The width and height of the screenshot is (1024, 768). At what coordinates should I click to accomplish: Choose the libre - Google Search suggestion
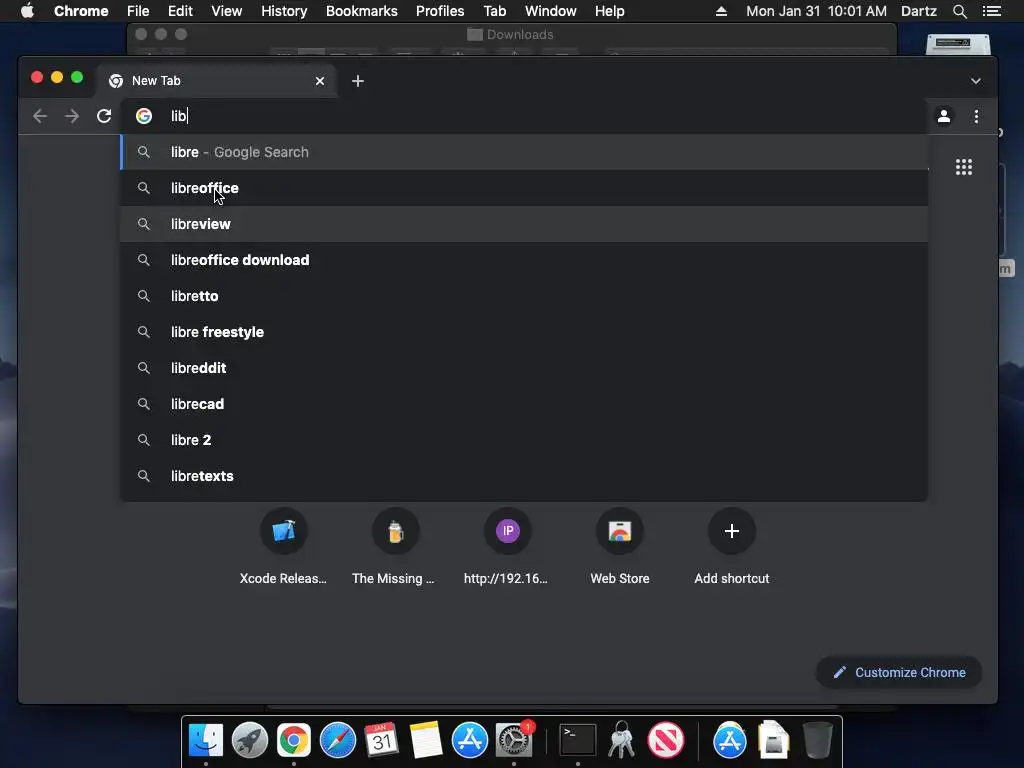(x=524, y=152)
